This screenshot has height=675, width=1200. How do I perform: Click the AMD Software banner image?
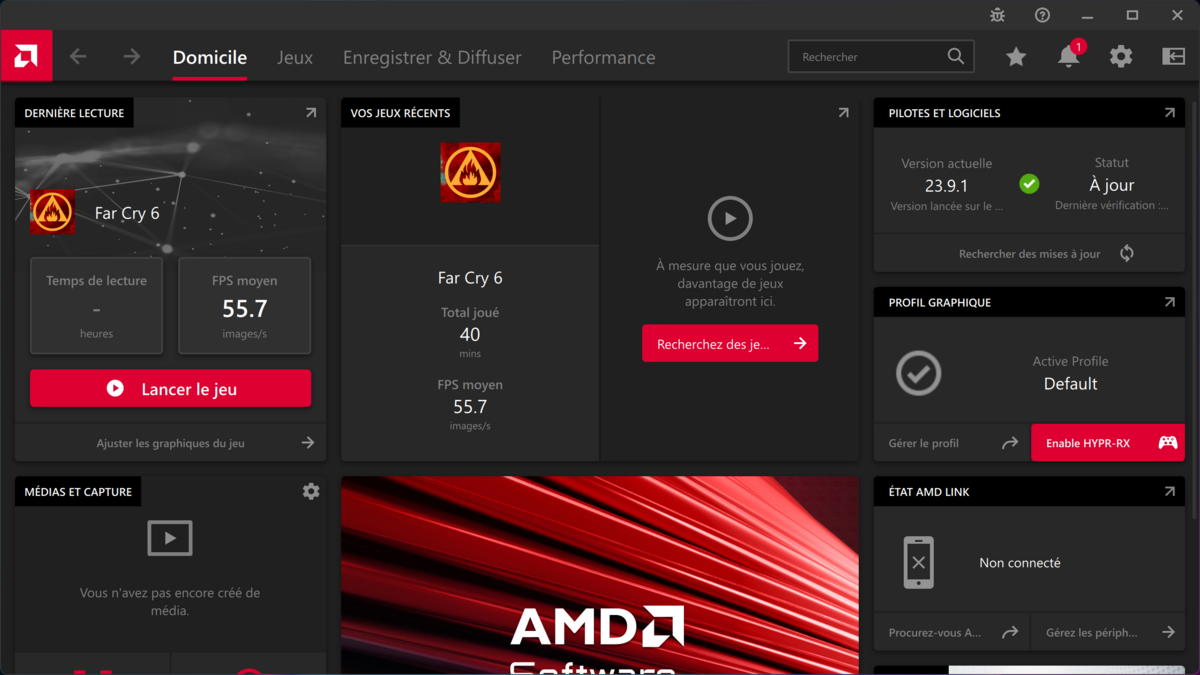point(600,575)
